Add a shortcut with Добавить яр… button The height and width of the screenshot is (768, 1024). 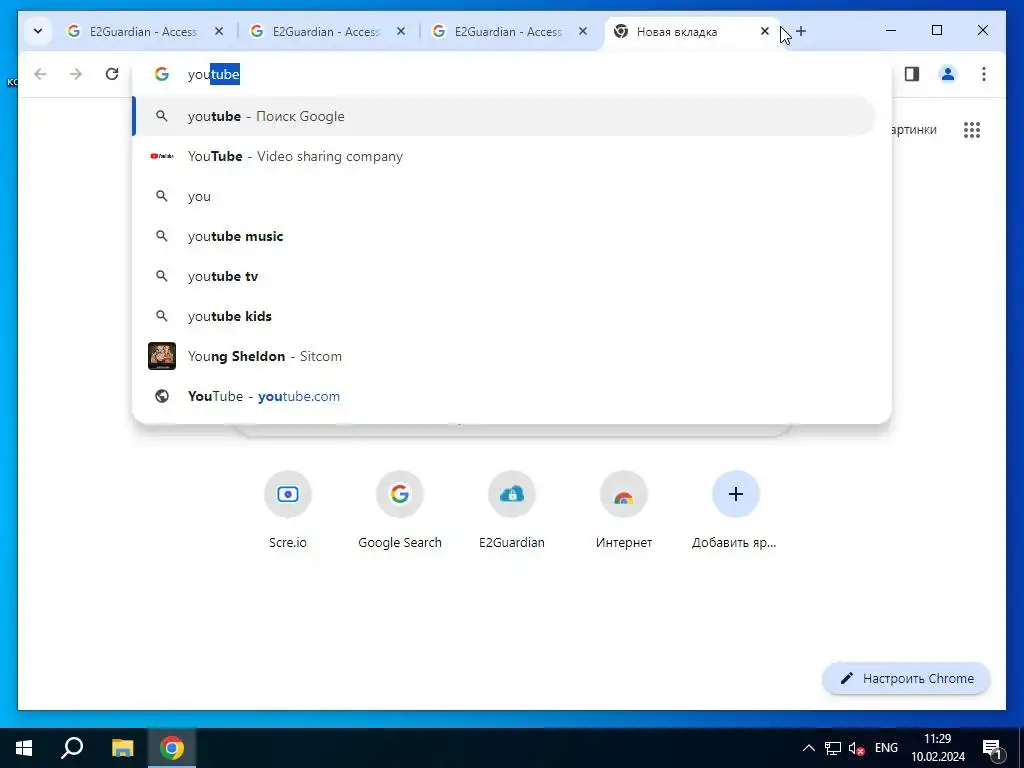(x=735, y=511)
